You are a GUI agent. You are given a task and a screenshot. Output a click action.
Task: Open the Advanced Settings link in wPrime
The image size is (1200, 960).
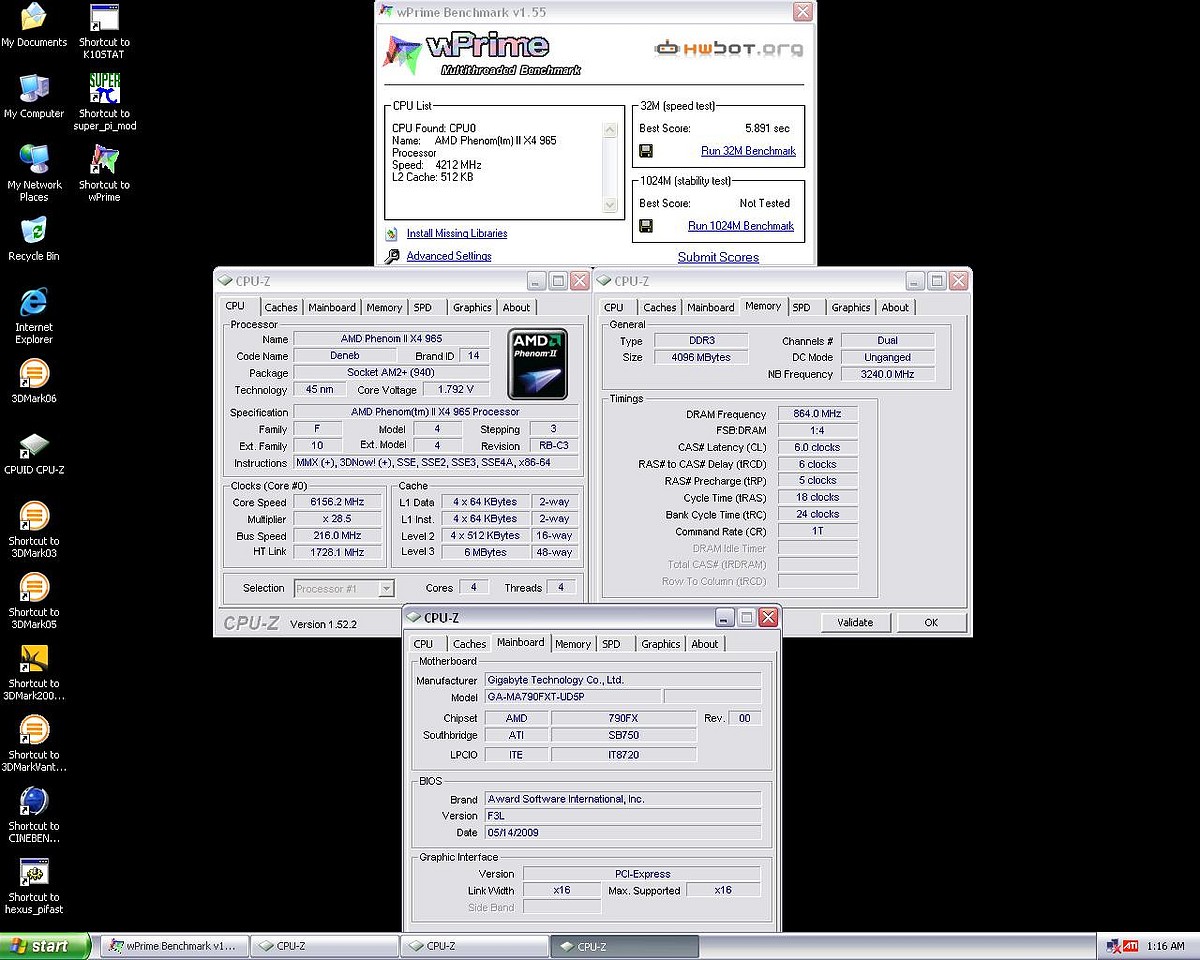449,256
